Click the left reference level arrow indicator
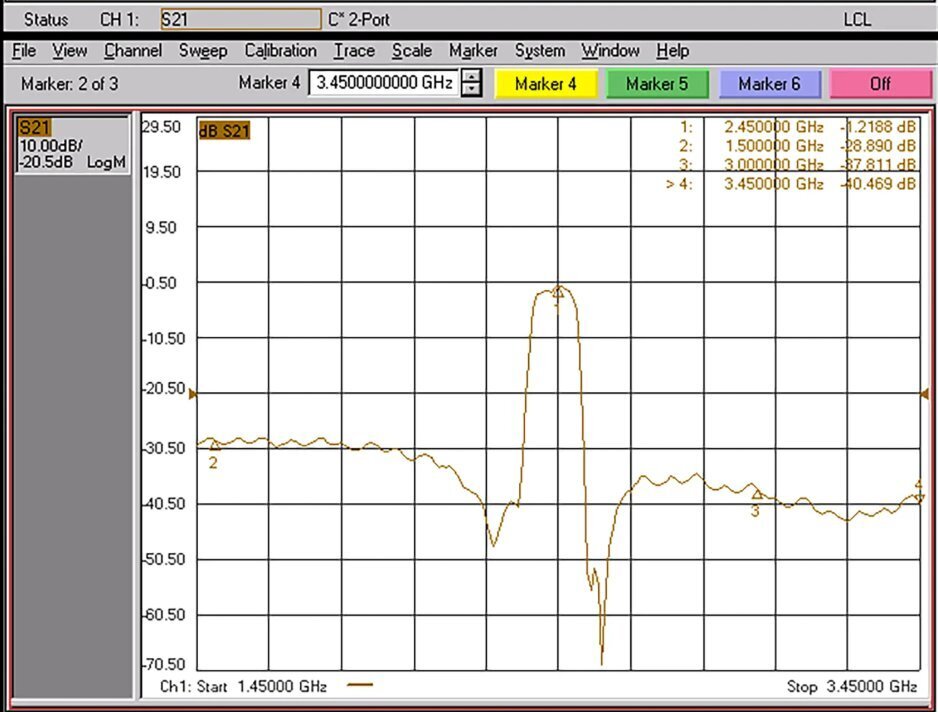This screenshot has height=712, width=938. click(x=194, y=395)
